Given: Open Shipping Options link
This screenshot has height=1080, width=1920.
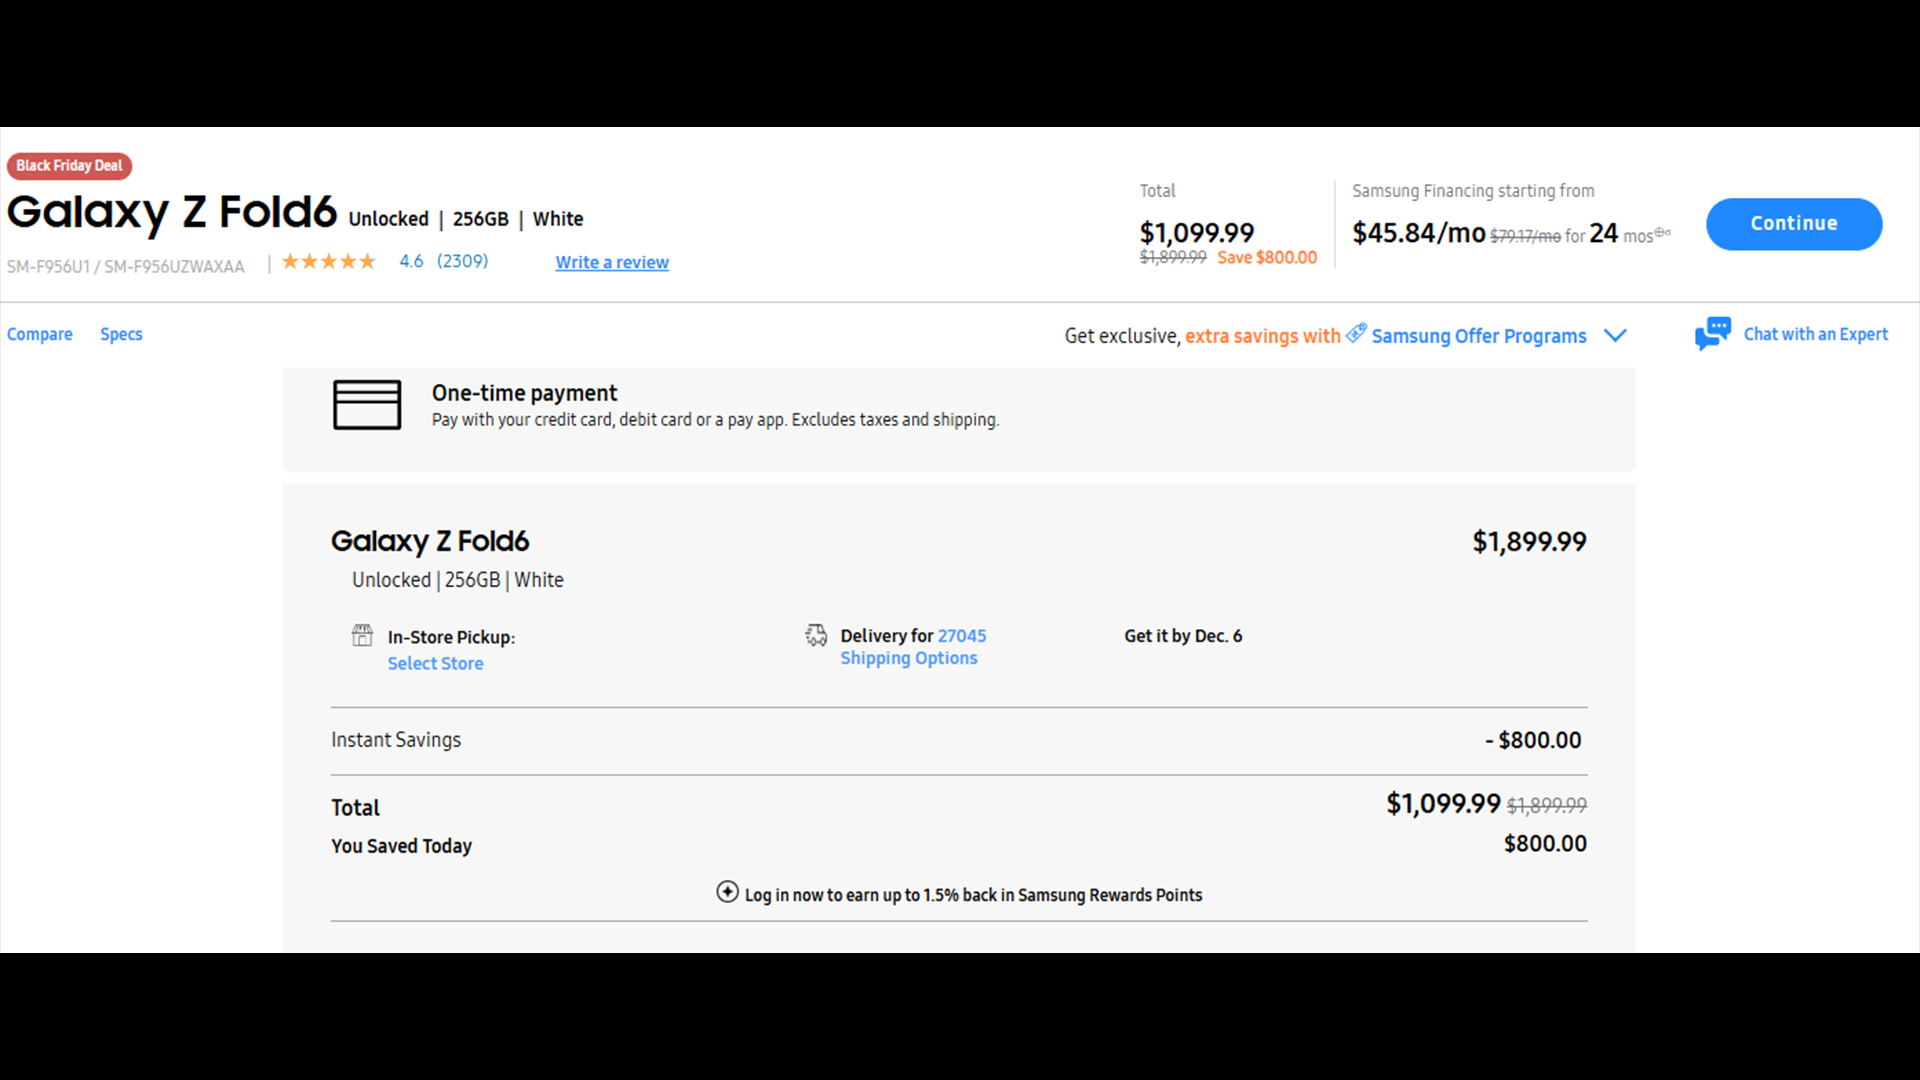Looking at the screenshot, I should click(908, 658).
